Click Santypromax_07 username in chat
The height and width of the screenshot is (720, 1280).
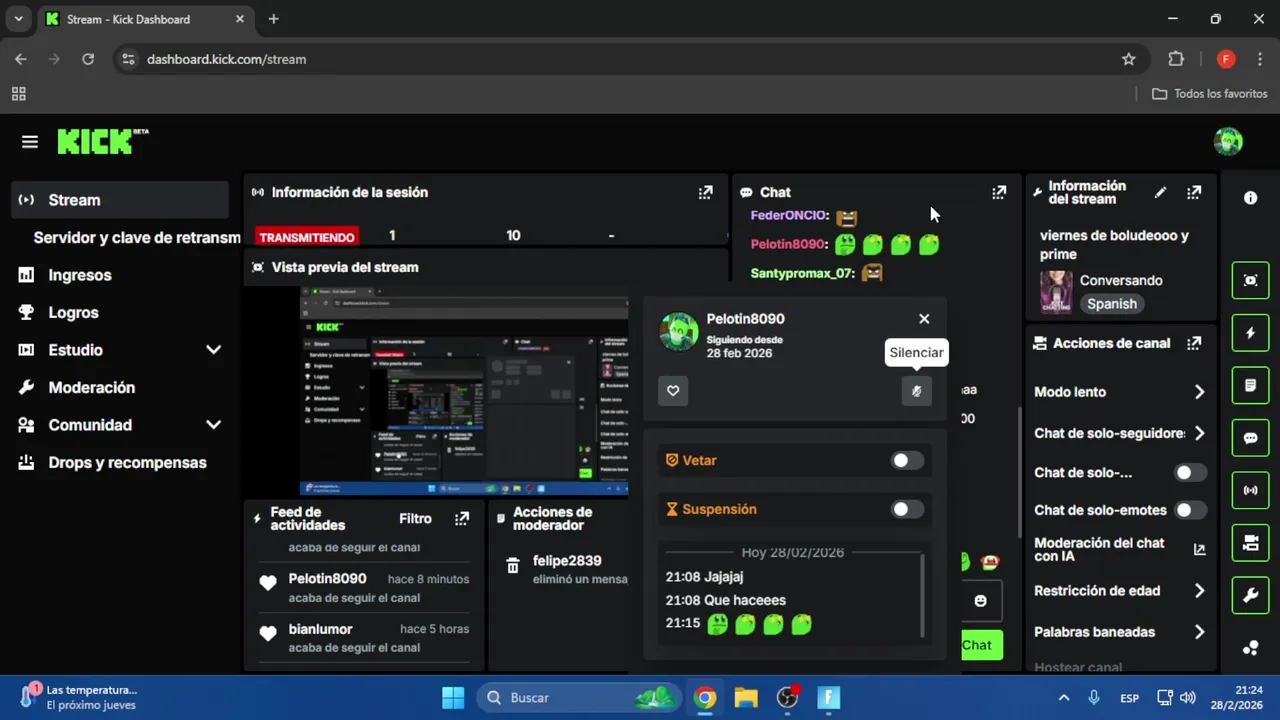(802, 273)
